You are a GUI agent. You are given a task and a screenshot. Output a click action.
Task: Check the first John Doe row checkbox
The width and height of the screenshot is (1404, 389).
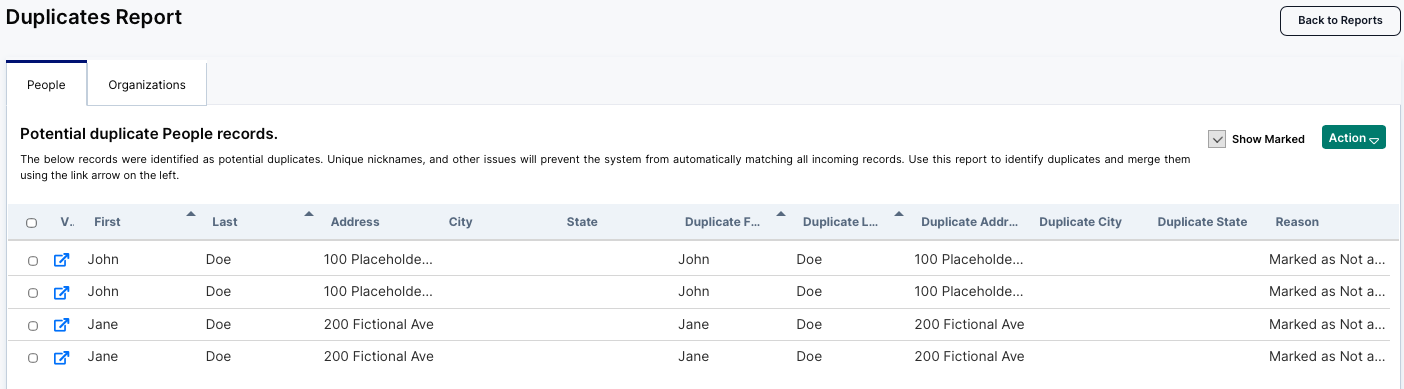tap(33, 261)
